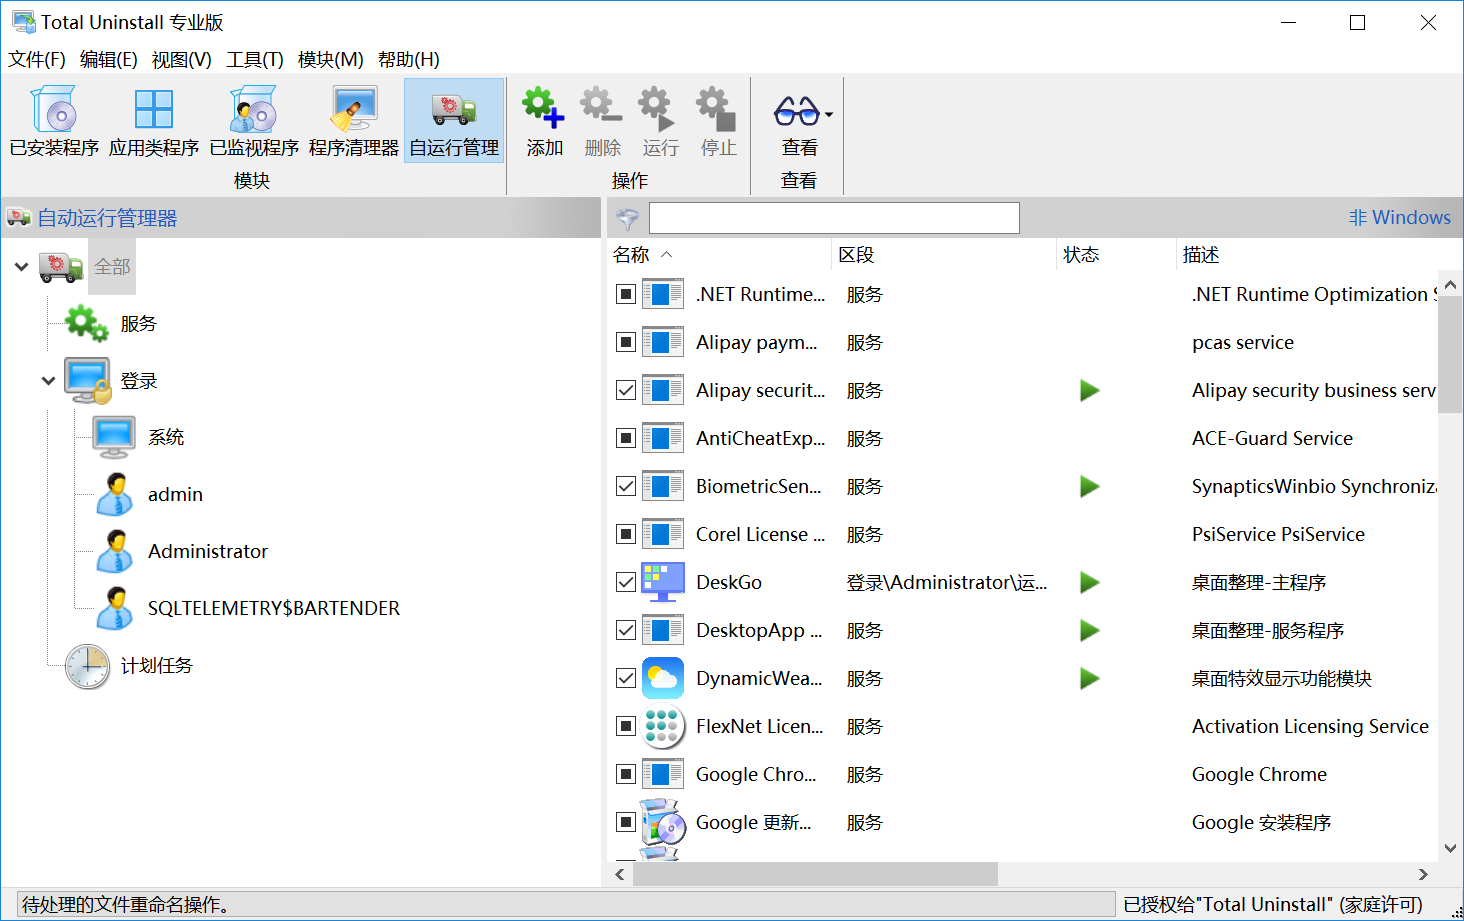Image resolution: width=1464 pixels, height=921 pixels.
Task: Click the 桌面特效显示功能模块 description
Action: point(1281,678)
